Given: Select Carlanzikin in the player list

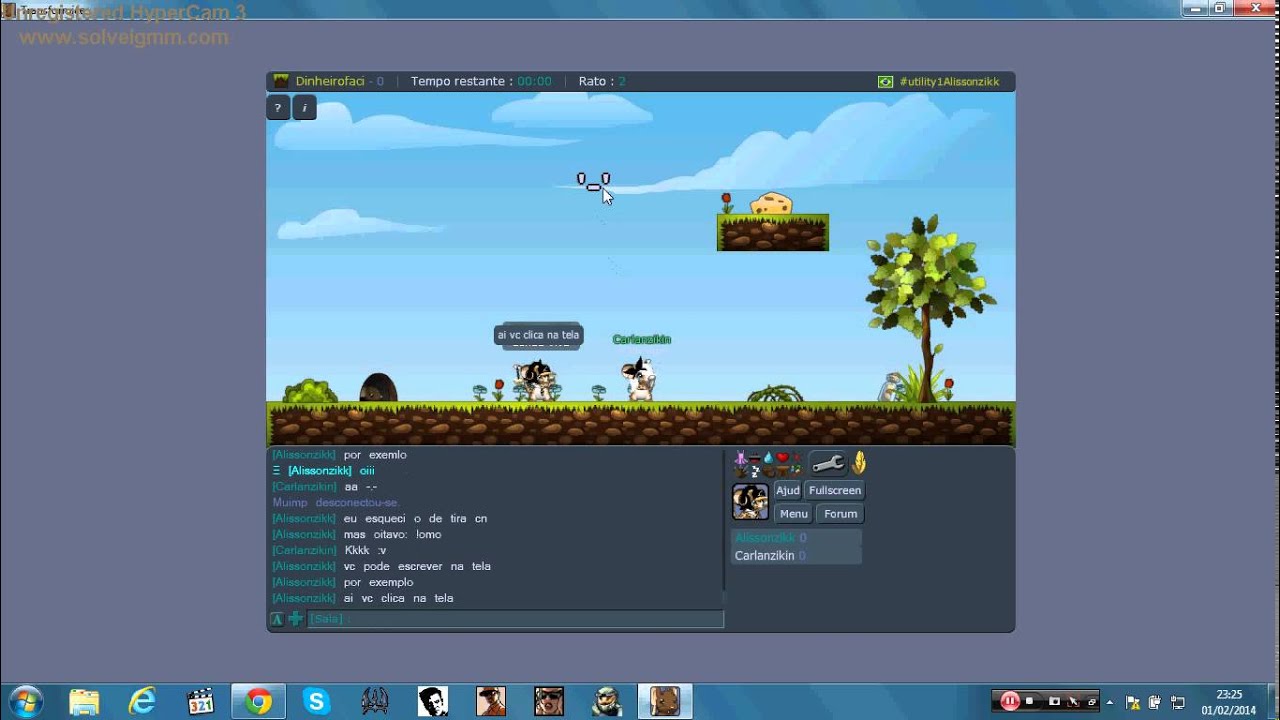Looking at the screenshot, I should [x=796, y=556].
